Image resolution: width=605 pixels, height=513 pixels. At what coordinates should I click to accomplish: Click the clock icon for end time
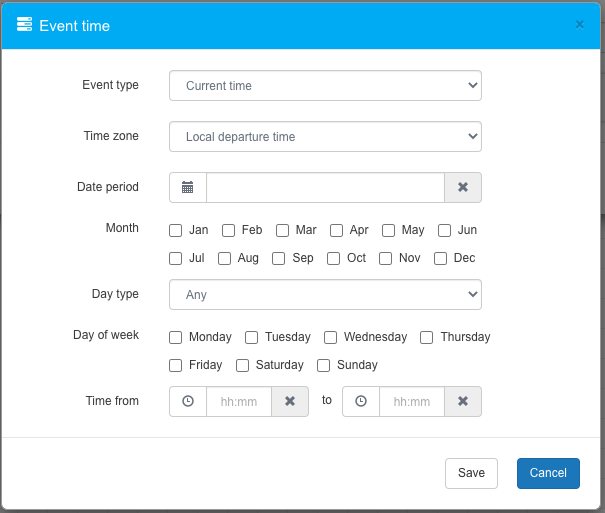361,401
